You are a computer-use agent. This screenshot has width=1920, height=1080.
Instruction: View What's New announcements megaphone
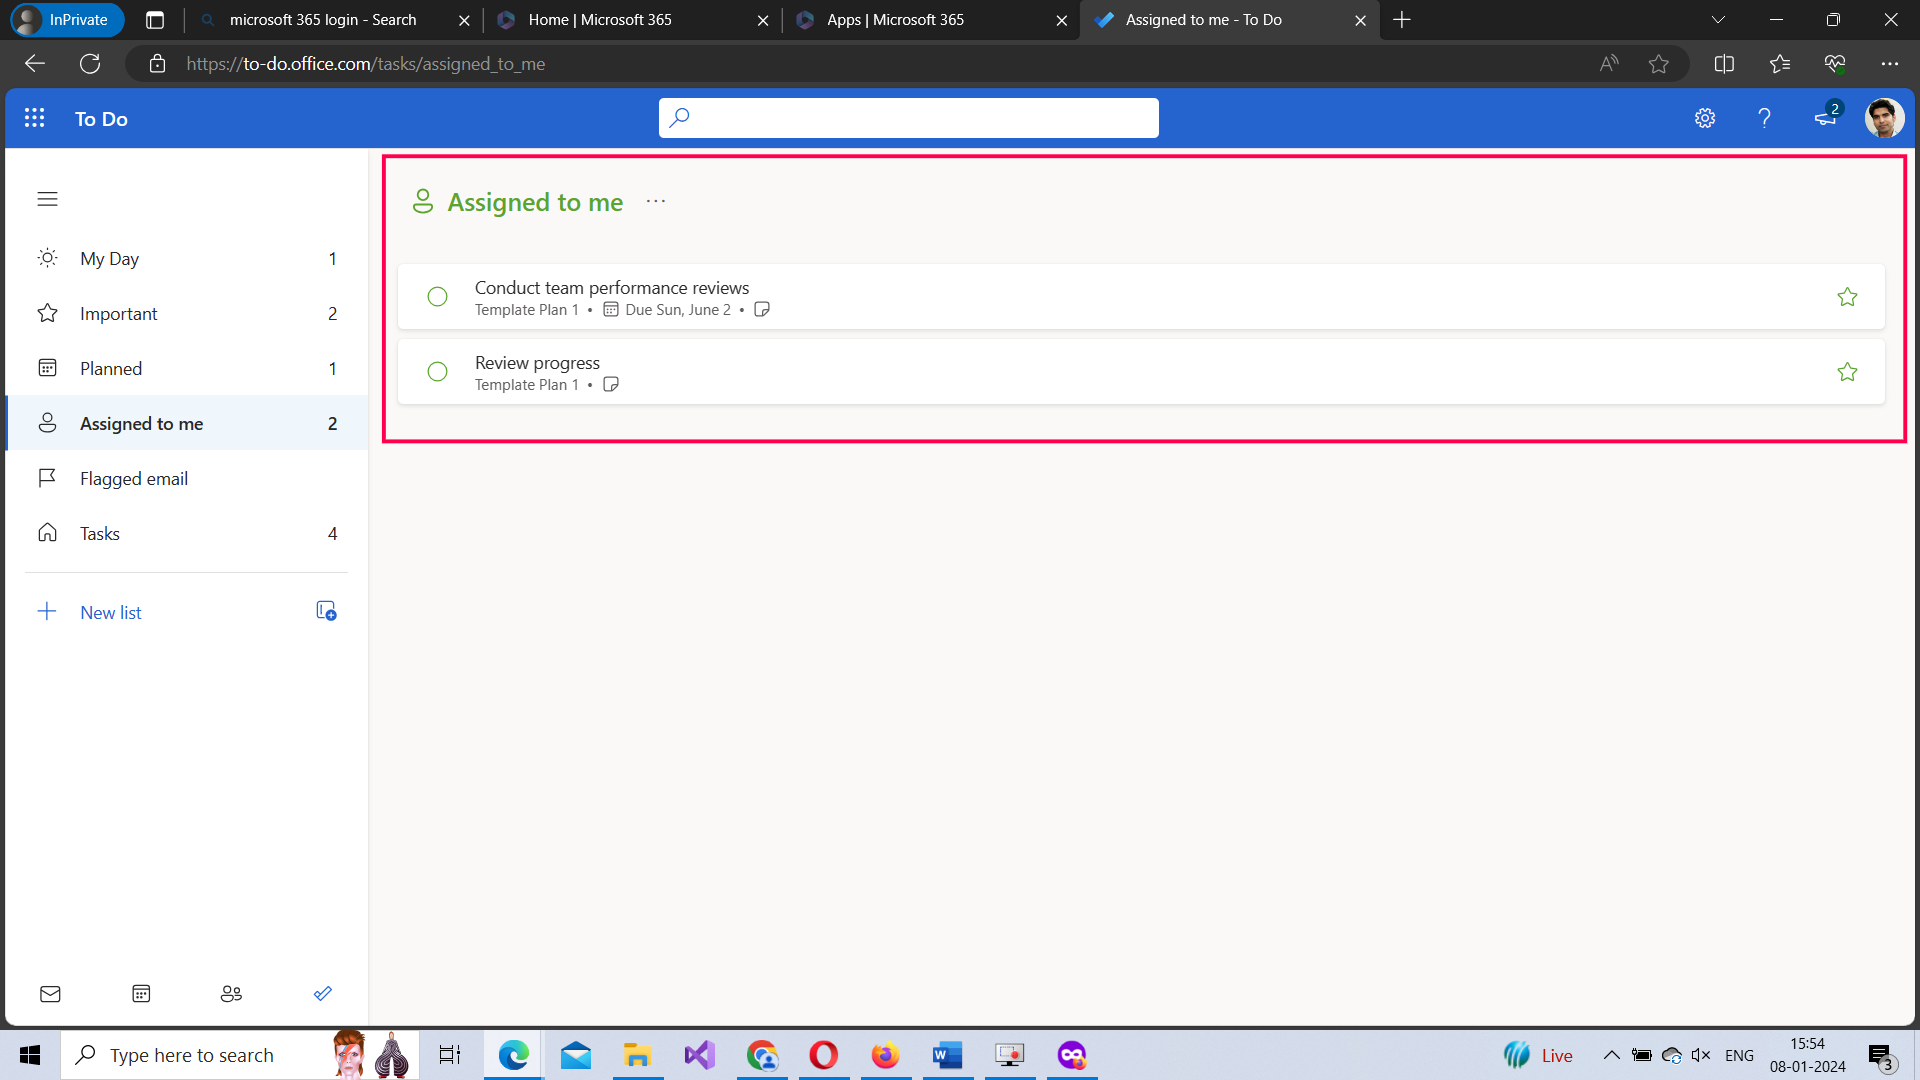pos(1824,118)
